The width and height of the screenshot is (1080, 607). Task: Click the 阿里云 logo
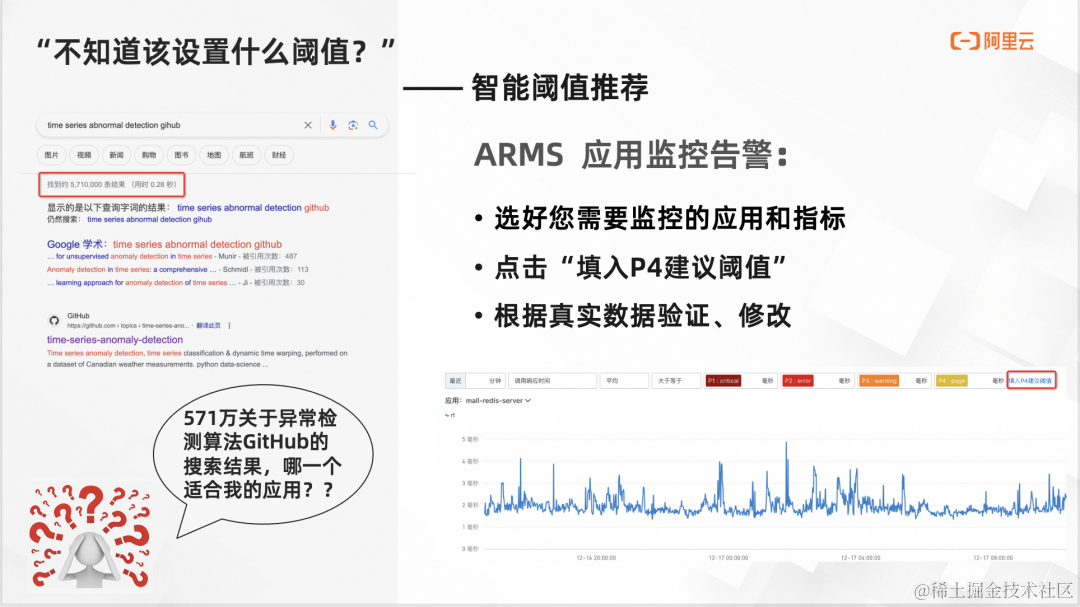click(x=992, y=41)
